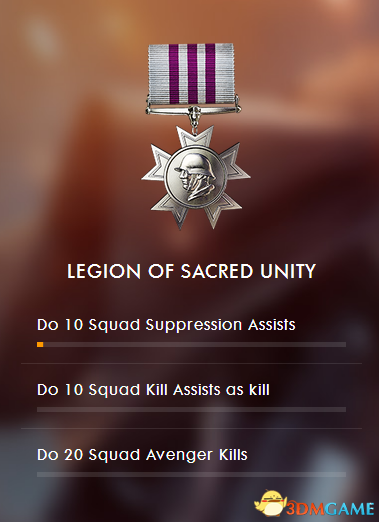This screenshot has width=379, height=522.
Task: Click the purple-striped medal ribbon
Action: (191, 73)
